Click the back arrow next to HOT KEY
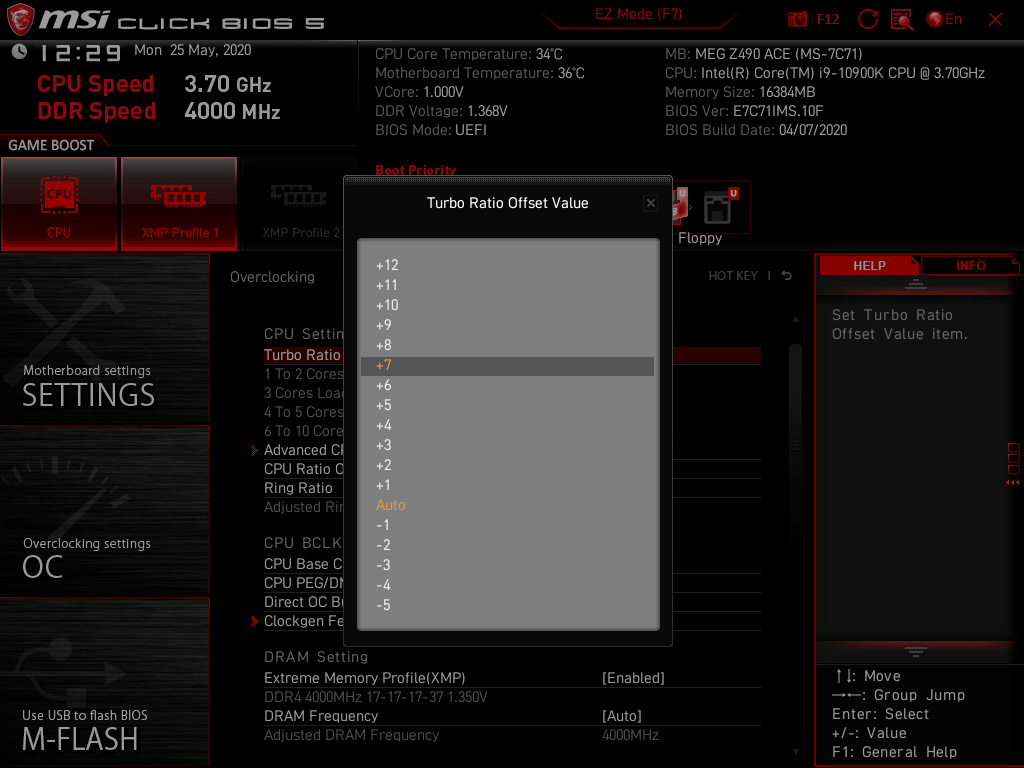This screenshot has height=768, width=1024. tap(787, 276)
